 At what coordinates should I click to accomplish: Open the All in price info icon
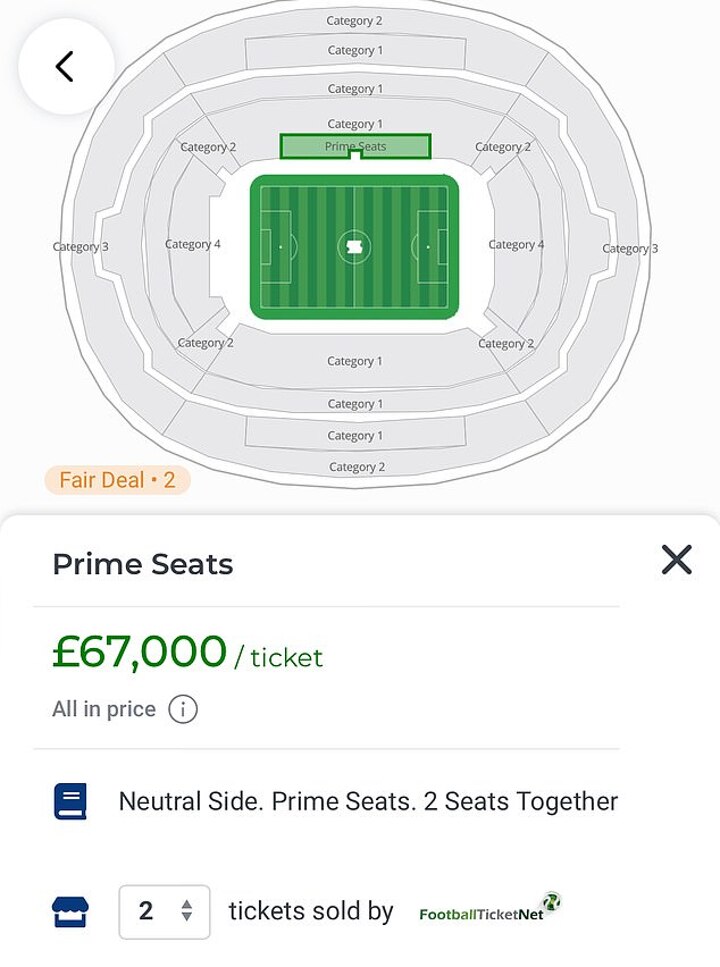point(183,710)
